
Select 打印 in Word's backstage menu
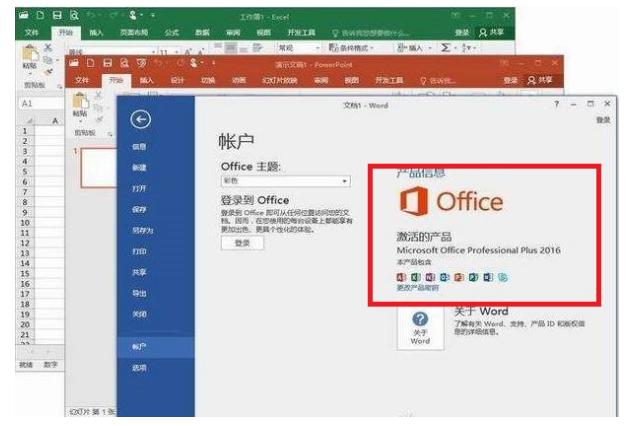pyautogui.click(x=139, y=251)
